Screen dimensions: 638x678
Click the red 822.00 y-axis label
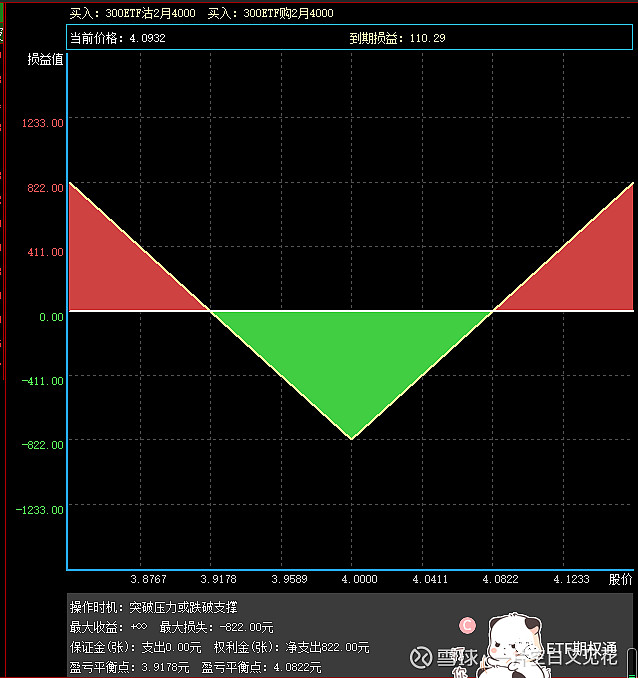point(45,188)
